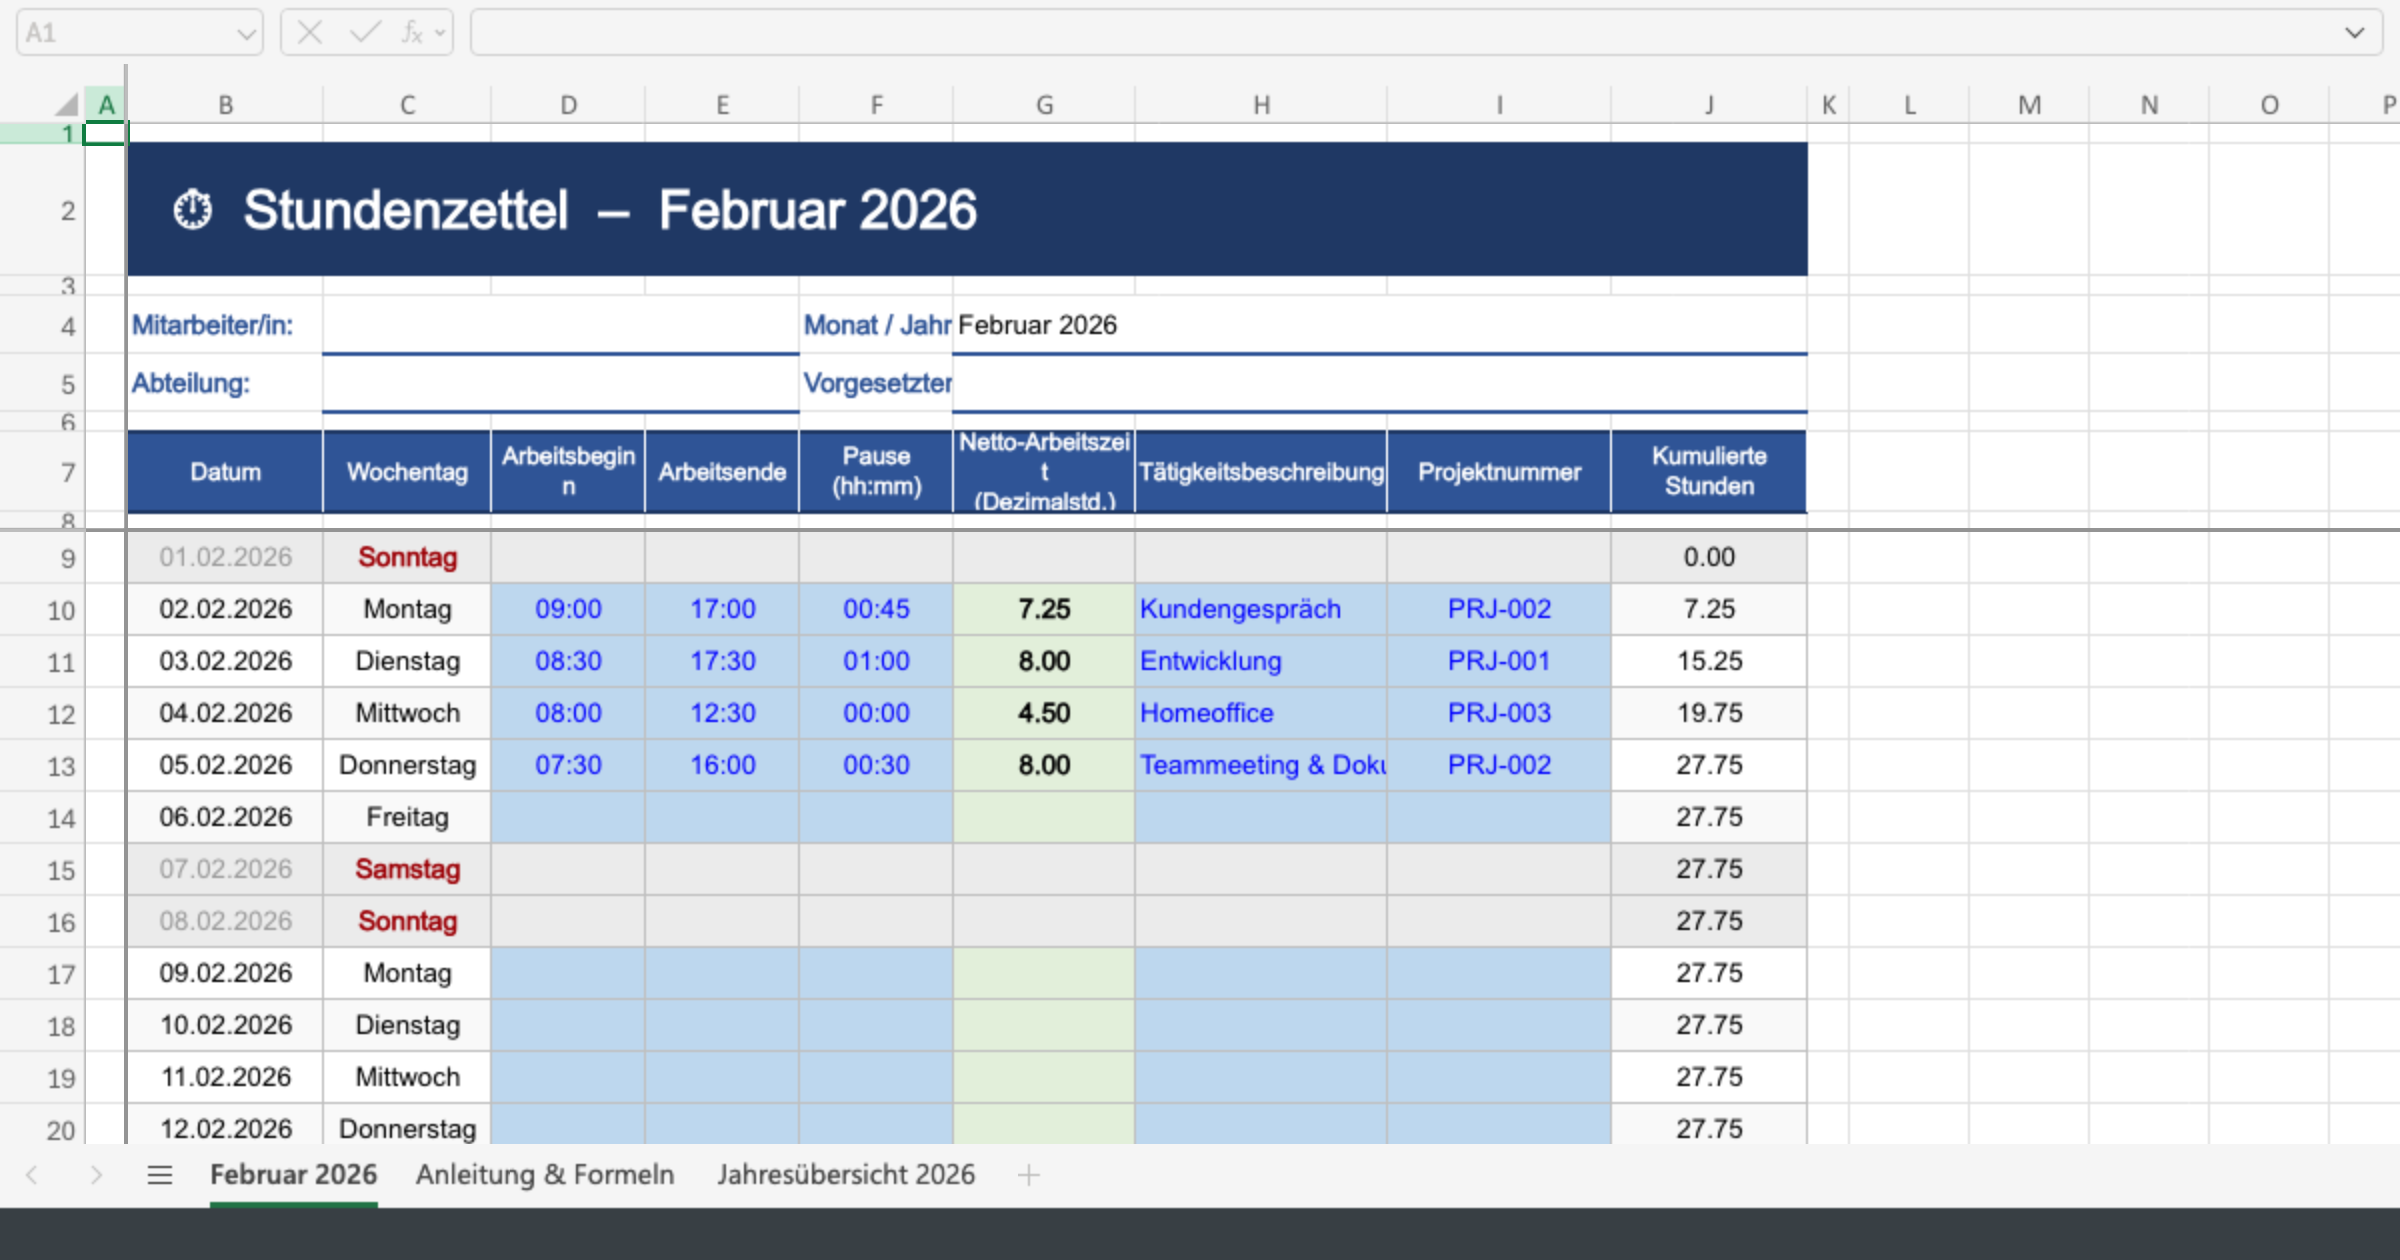This screenshot has height=1260, width=2400.
Task: Select the Teammeeting & Doku cell
Action: tap(1261, 765)
